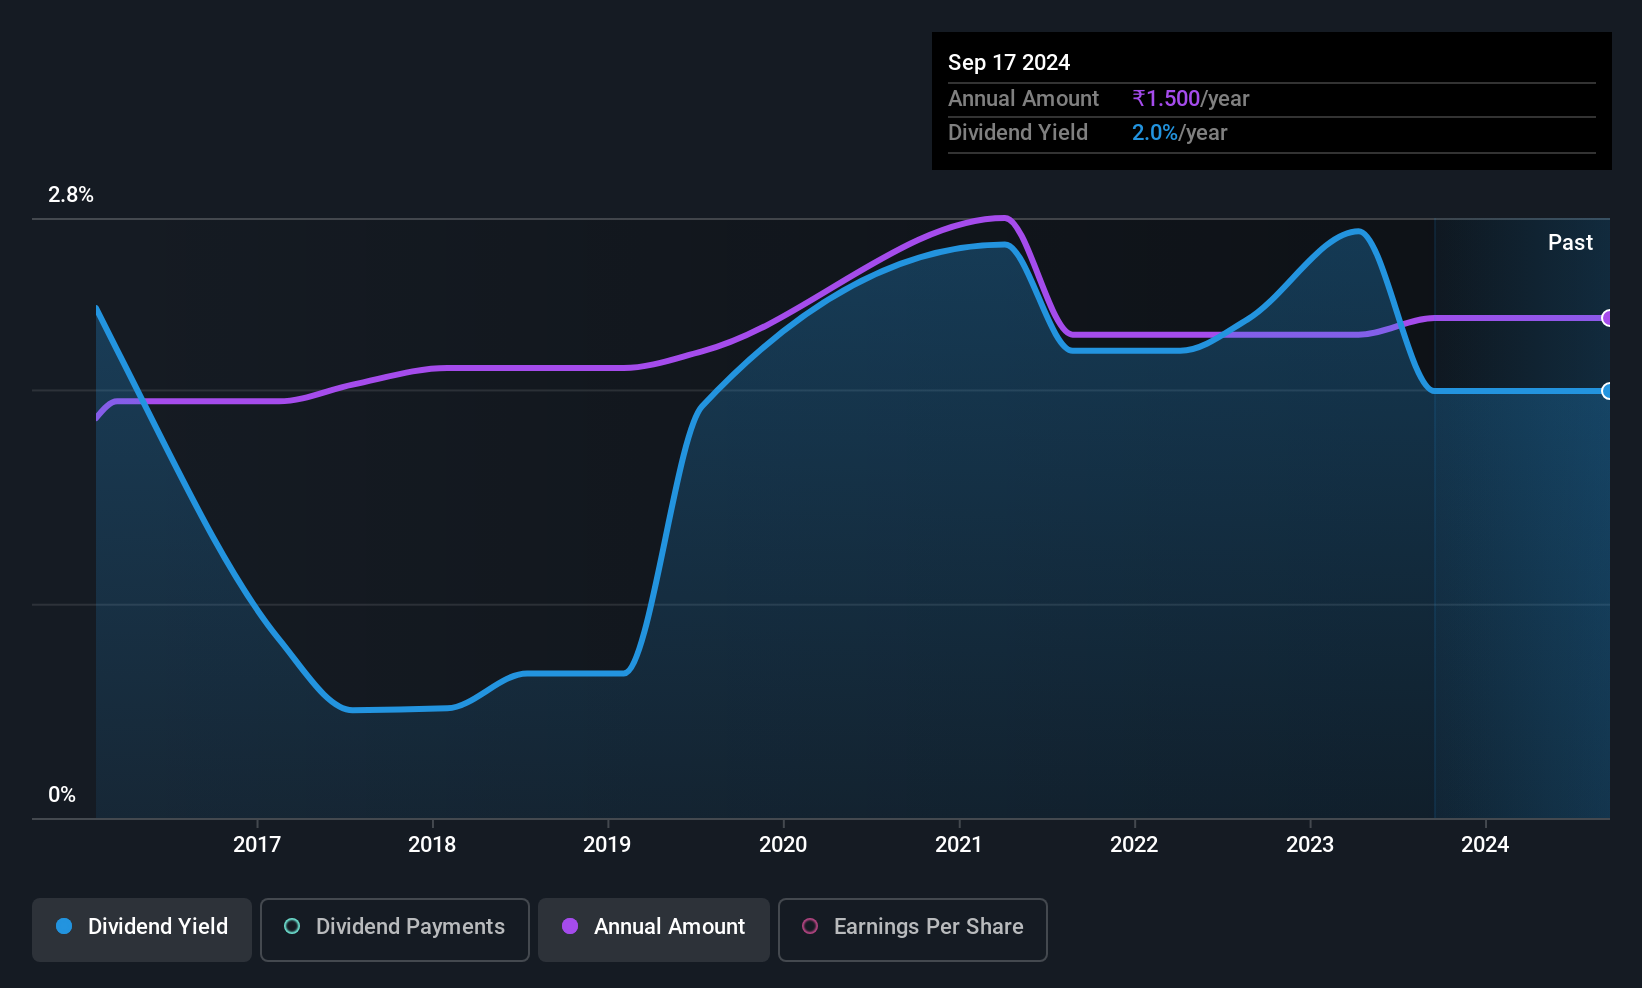Screen dimensions: 1642x988
Task: Click the 2024 axis label
Action: 1485,845
